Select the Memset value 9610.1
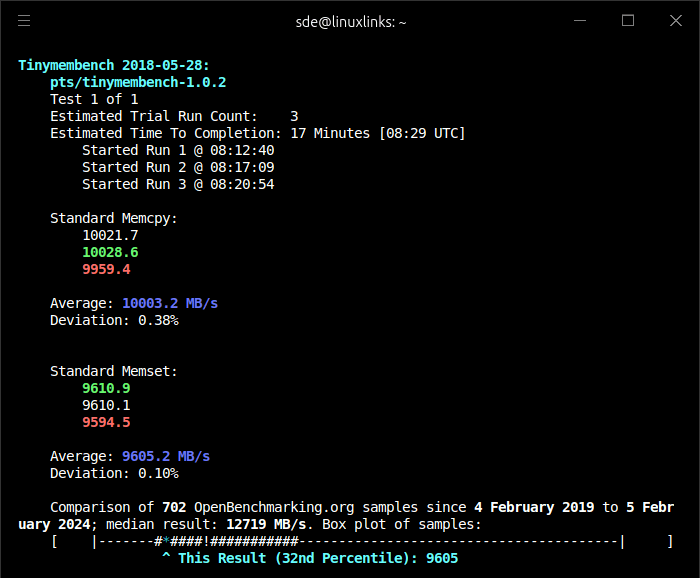 (x=106, y=405)
